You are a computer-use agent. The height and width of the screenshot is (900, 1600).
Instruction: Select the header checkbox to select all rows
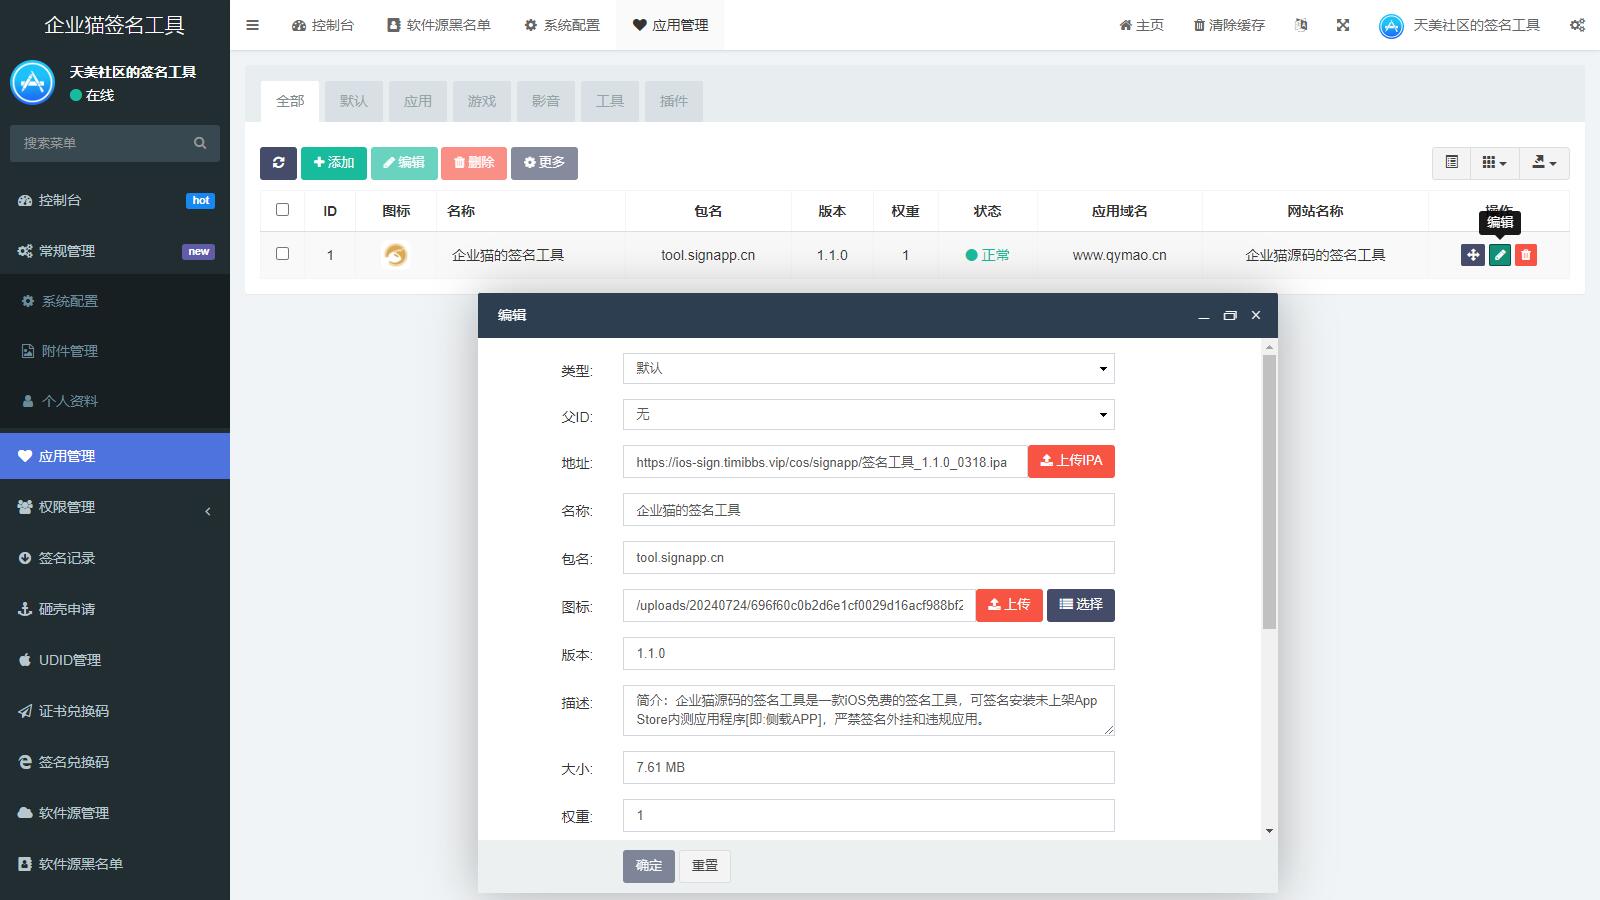[282, 210]
